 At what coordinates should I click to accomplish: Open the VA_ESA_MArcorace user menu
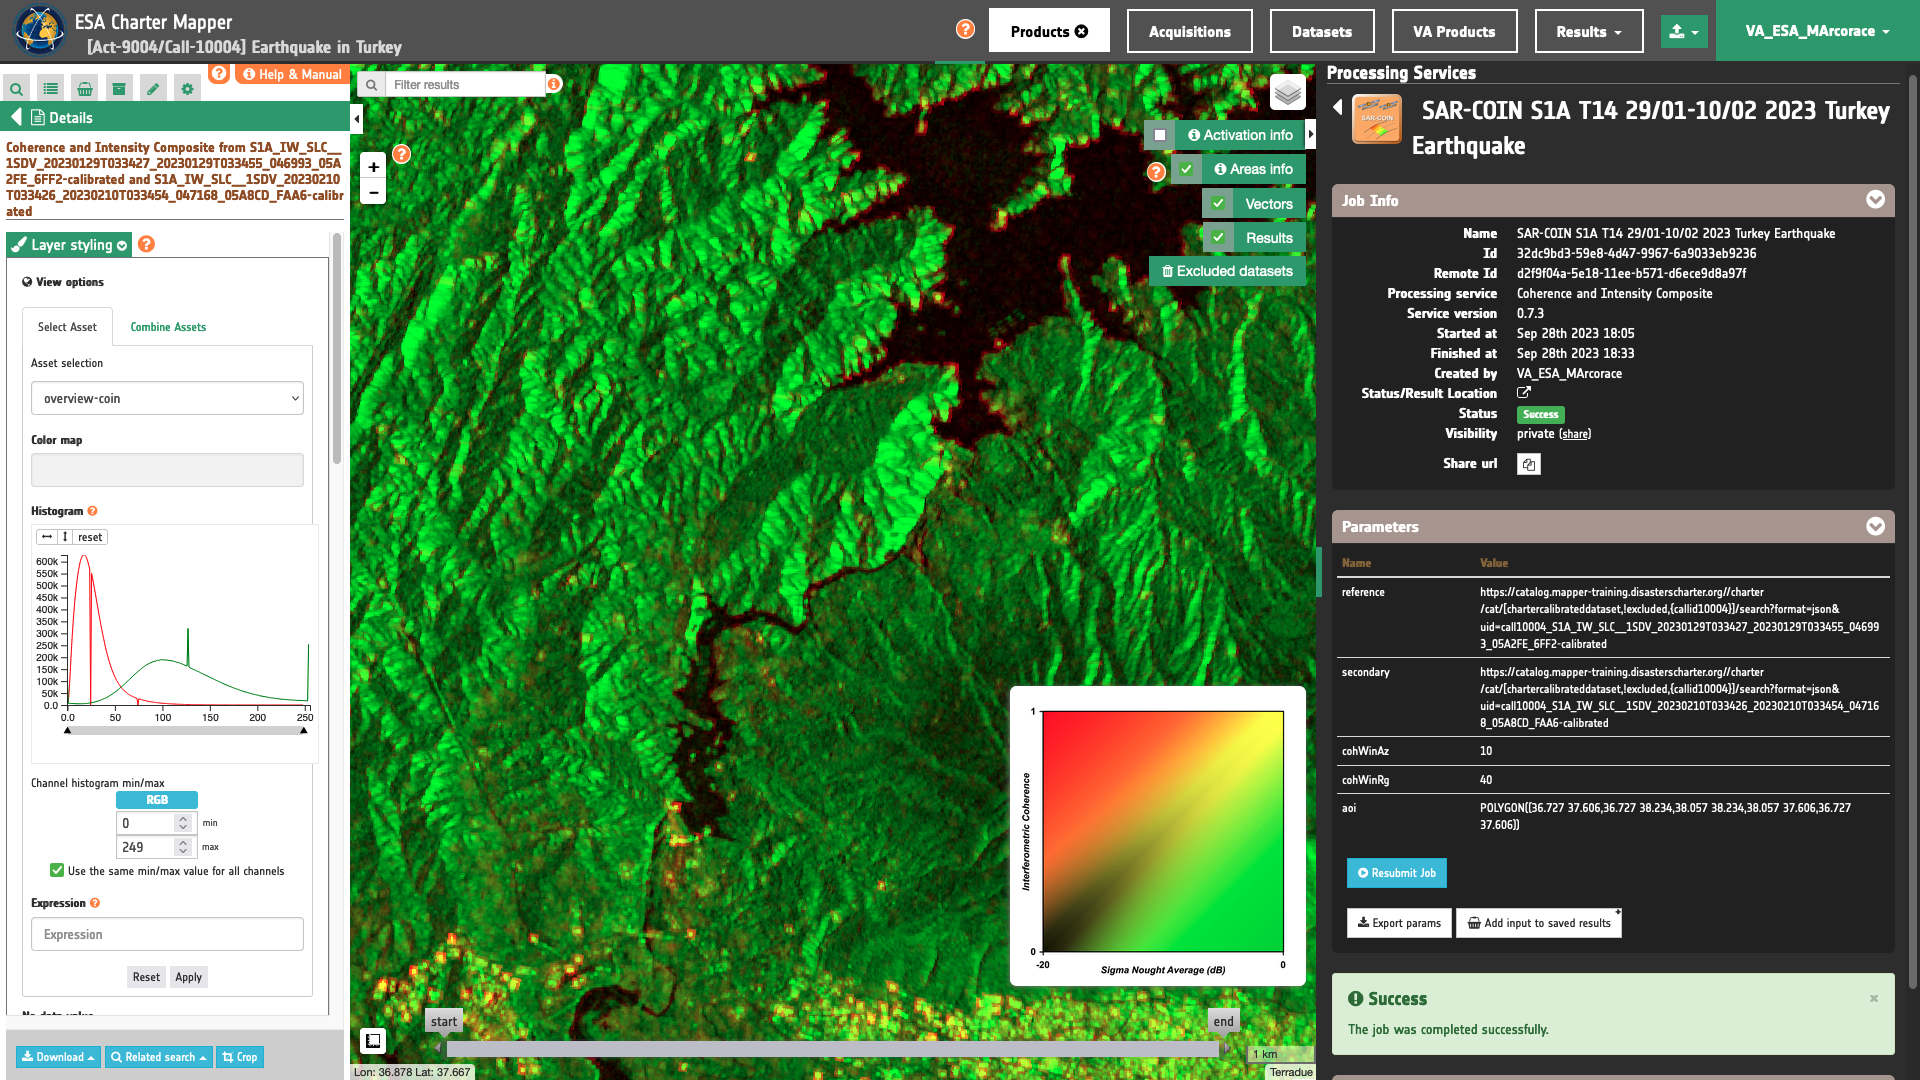click(x=1817, y=31)
